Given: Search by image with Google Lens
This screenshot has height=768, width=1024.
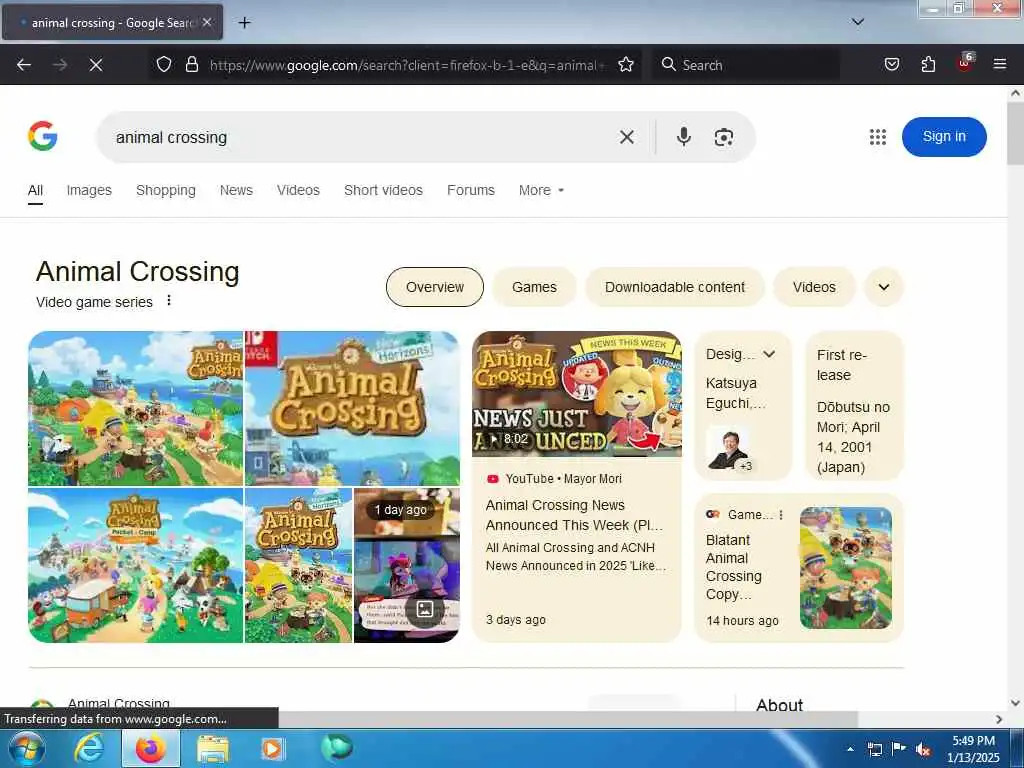Looking at the screenshot, I should pos(724,137).
